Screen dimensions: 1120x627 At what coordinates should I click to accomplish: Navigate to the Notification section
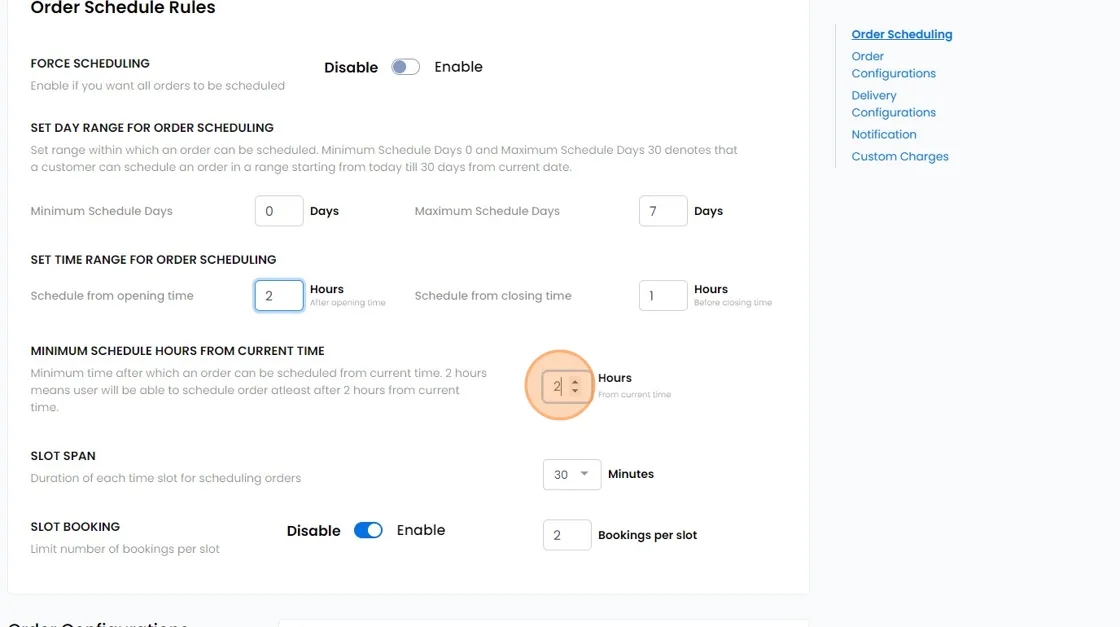coord(884,134)
